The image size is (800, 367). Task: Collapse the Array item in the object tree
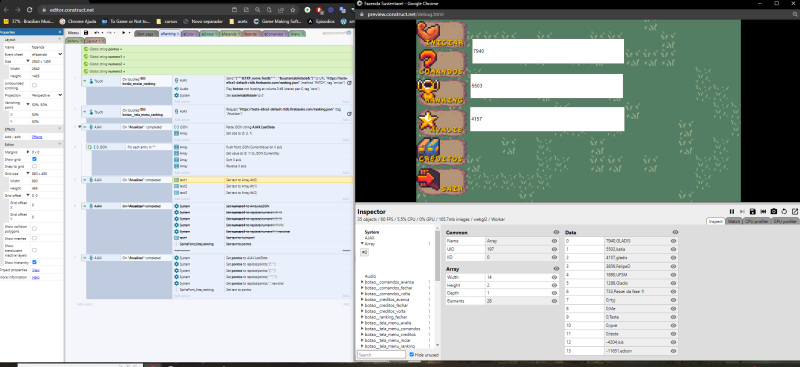coord(362,244)
